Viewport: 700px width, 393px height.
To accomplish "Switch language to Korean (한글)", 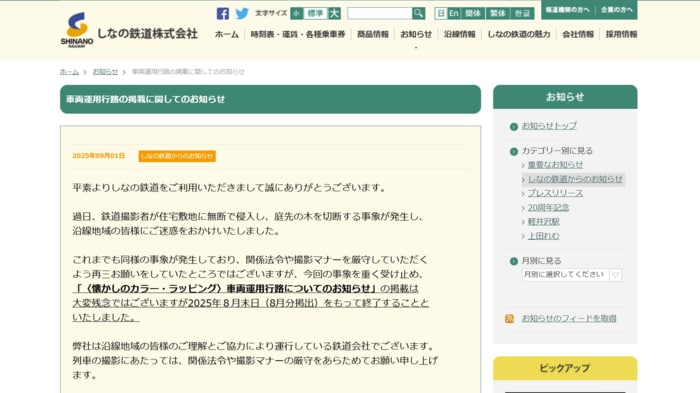I will [522, 13].
